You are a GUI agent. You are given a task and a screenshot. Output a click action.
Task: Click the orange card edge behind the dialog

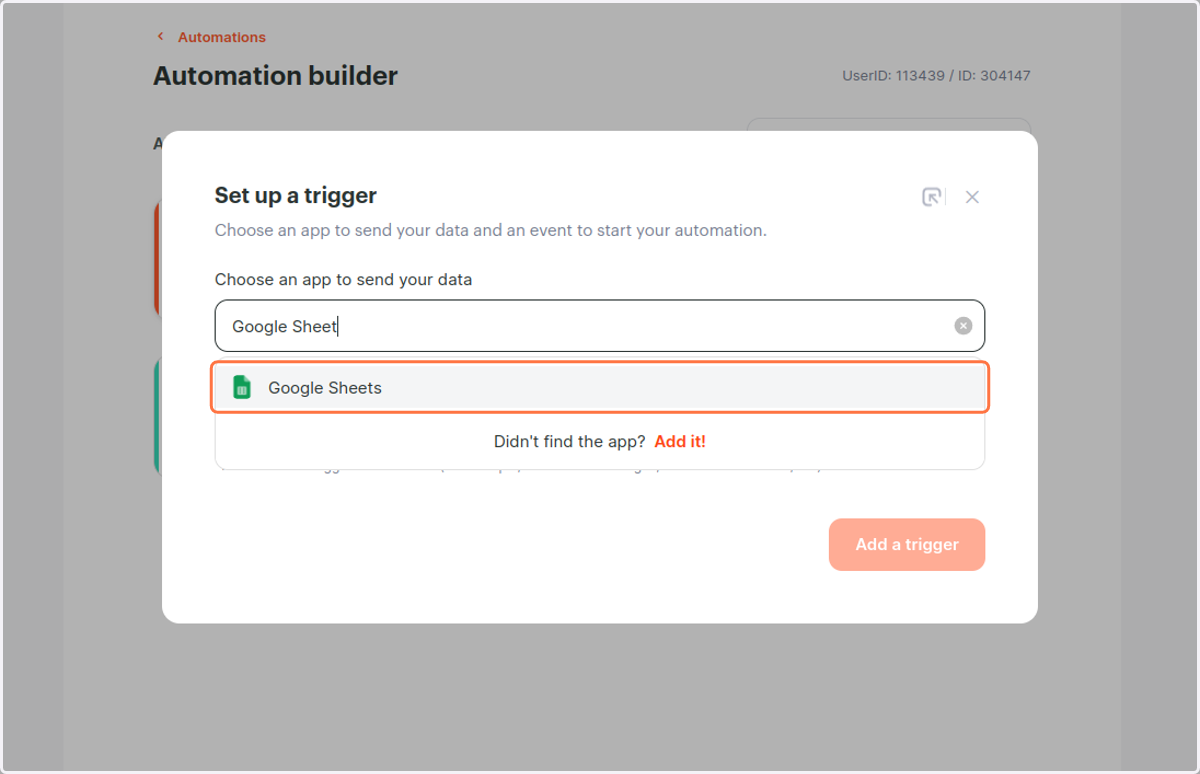tap(158, 258)
